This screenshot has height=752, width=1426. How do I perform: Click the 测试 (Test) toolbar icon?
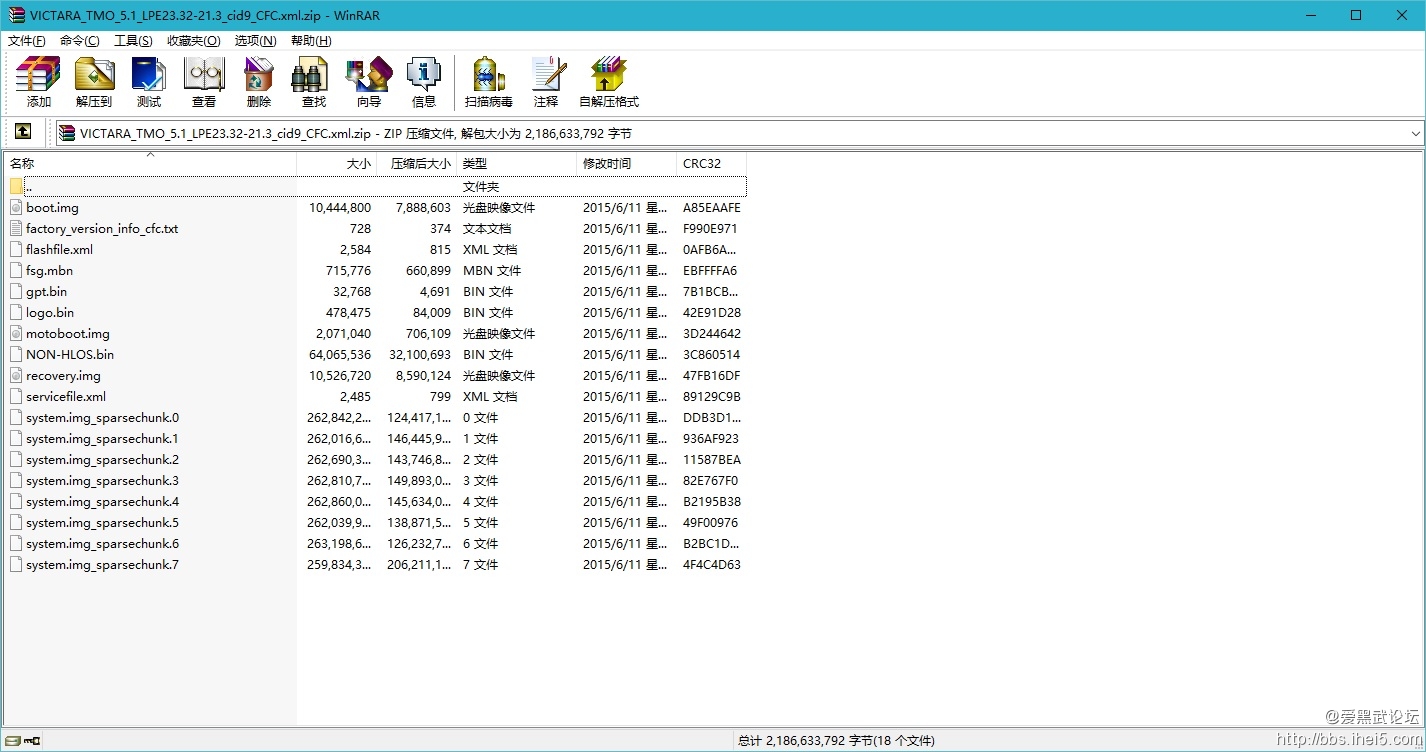pyautogui.click(x=149, y=74)
